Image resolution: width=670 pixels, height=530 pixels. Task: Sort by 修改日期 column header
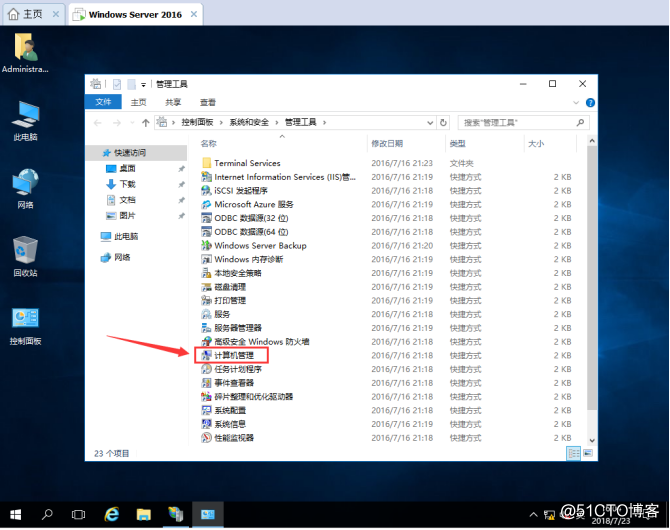tap(406, 144)
